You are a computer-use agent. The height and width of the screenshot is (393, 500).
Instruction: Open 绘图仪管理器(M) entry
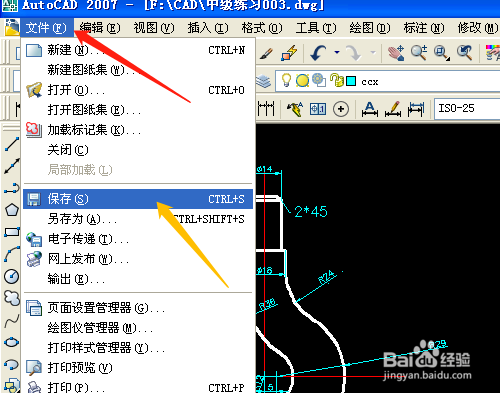click(138, 328)
